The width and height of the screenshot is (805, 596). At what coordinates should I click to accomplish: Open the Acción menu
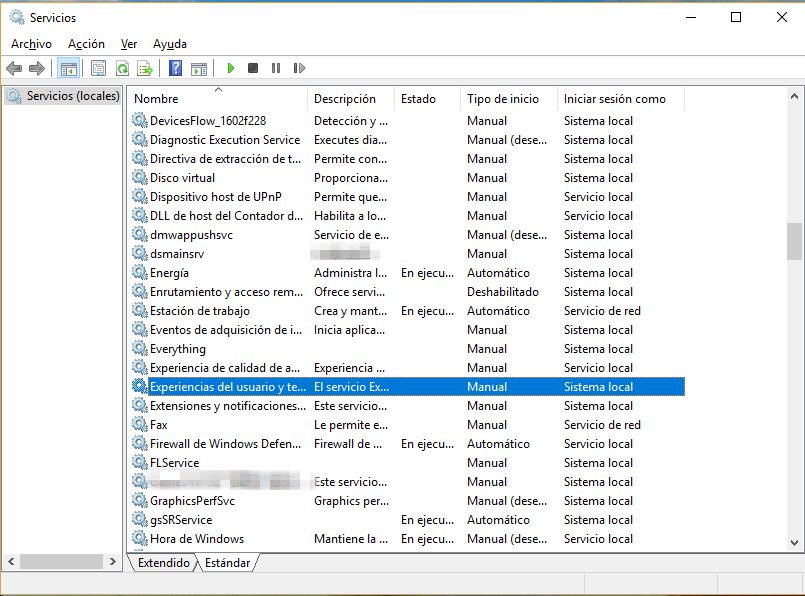(86, 44)
